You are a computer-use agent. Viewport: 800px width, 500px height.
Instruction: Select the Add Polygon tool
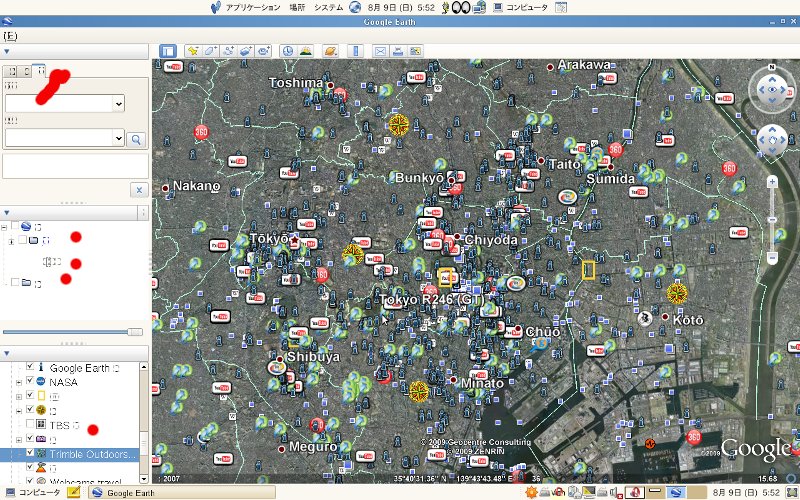pyautogui.click(x=211, y=51)
